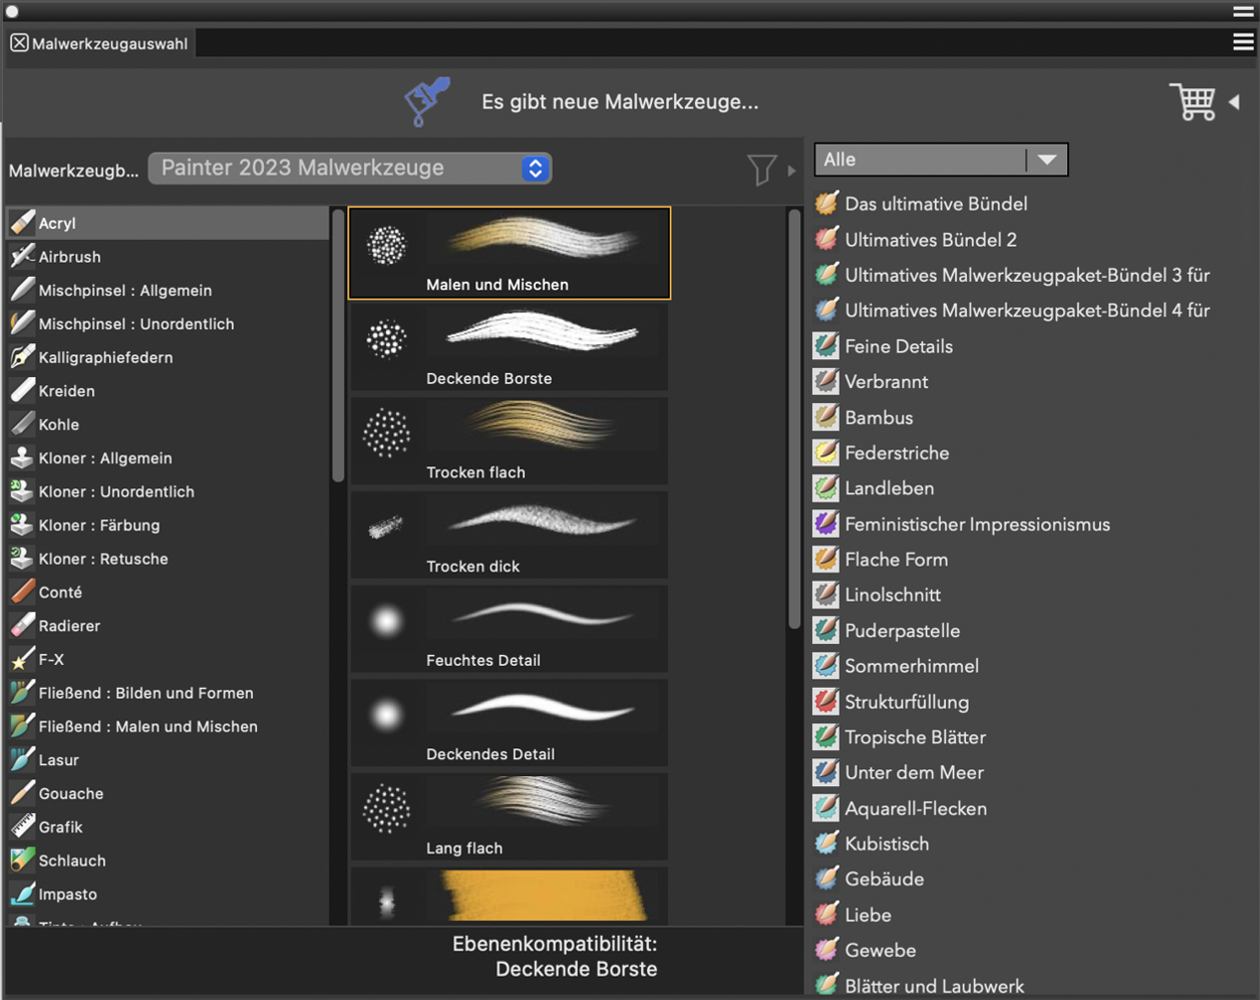Open the panel options hamburger menu

tap(1243, 42)
